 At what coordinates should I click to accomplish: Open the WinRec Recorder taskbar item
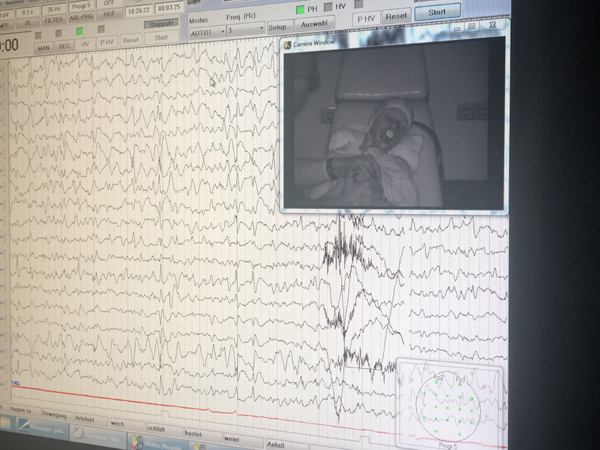click(x=158, y=444)
